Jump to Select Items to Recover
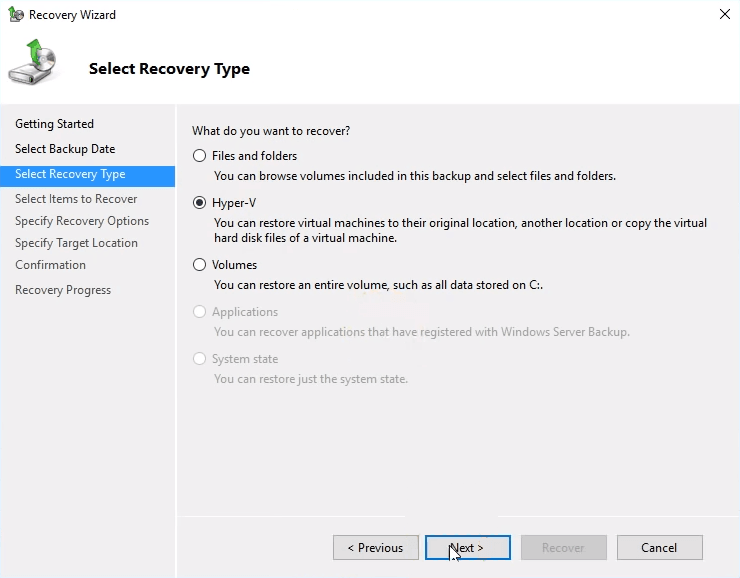 click(76, 199)
